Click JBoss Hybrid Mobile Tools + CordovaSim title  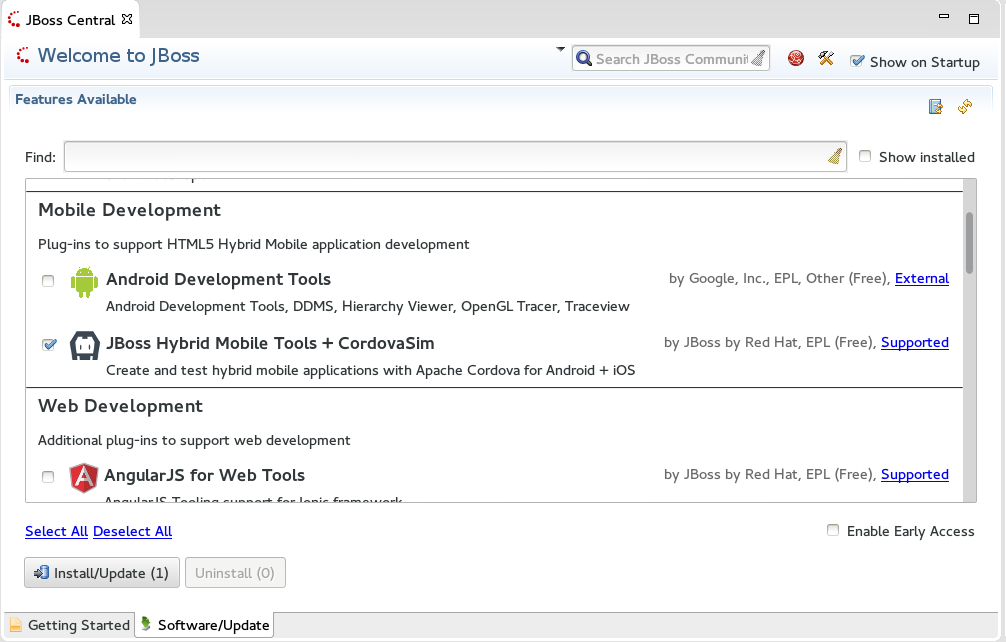click(x=270, y=344)
